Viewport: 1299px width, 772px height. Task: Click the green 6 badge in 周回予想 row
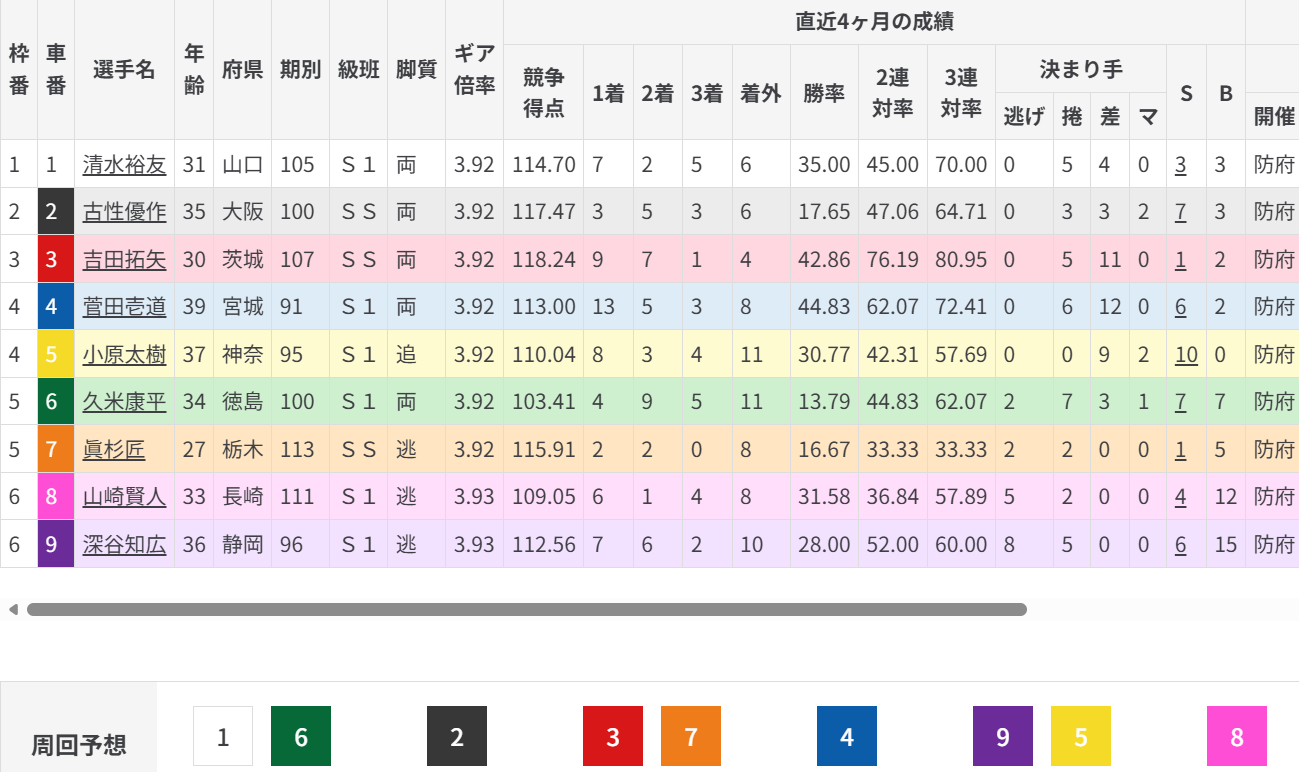[x=301, y=737]
